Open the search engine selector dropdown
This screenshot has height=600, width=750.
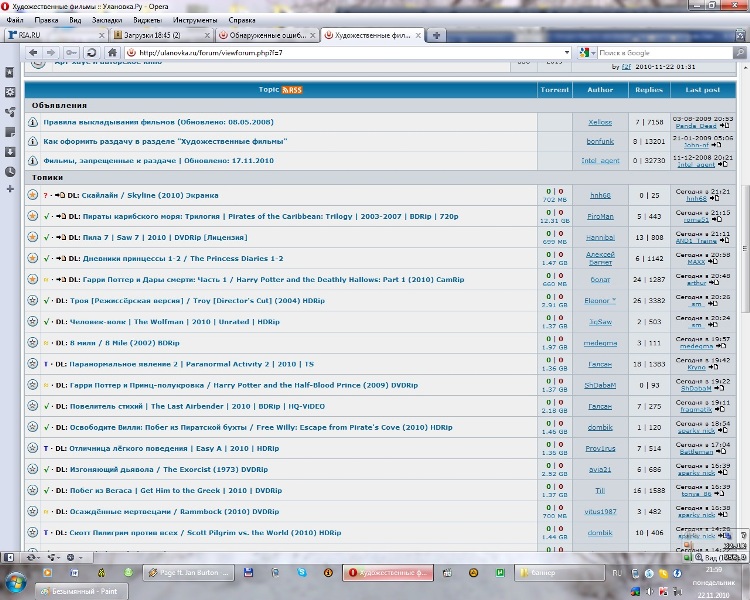point(589,52)
